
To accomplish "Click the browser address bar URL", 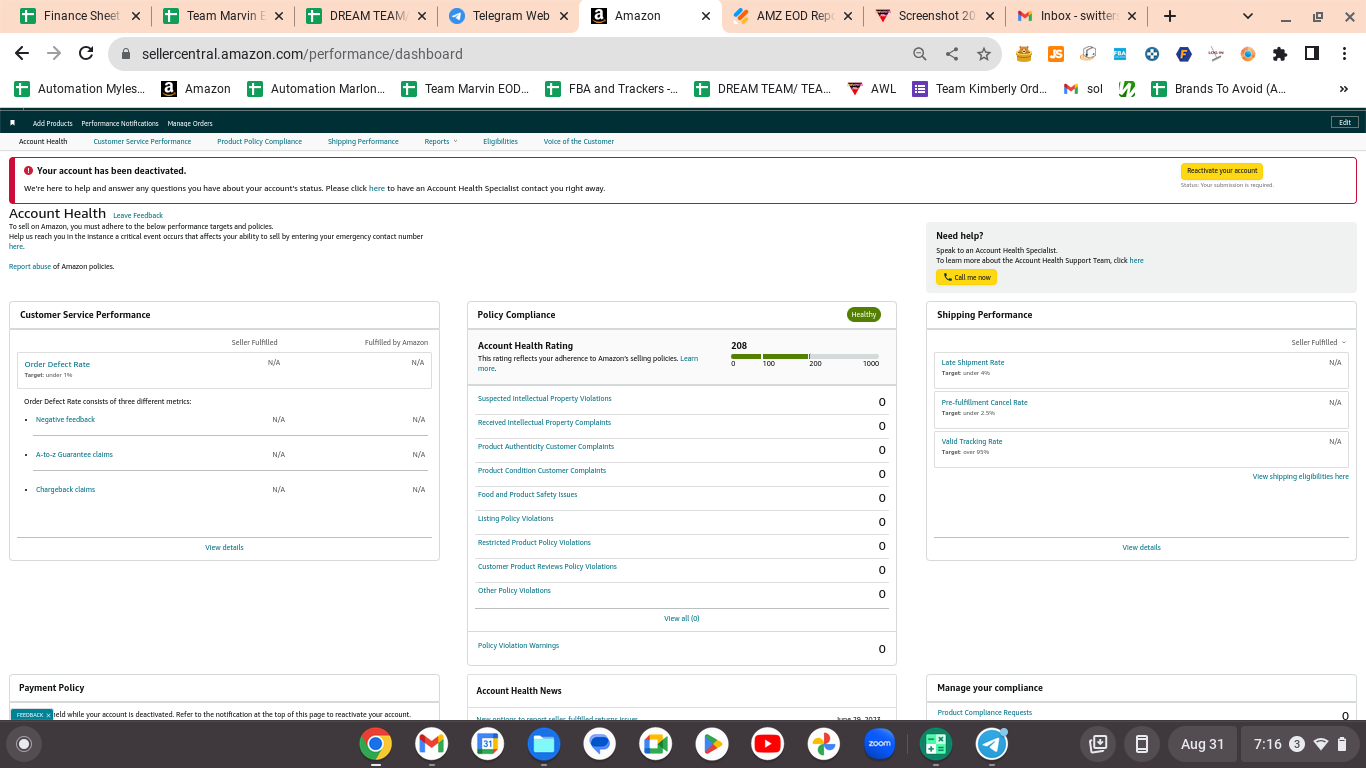I will point(302,54).
